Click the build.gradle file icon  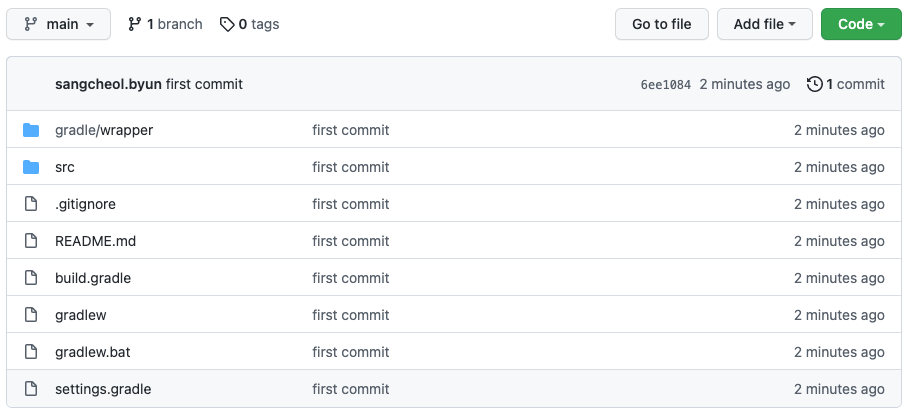coord(31,278)
